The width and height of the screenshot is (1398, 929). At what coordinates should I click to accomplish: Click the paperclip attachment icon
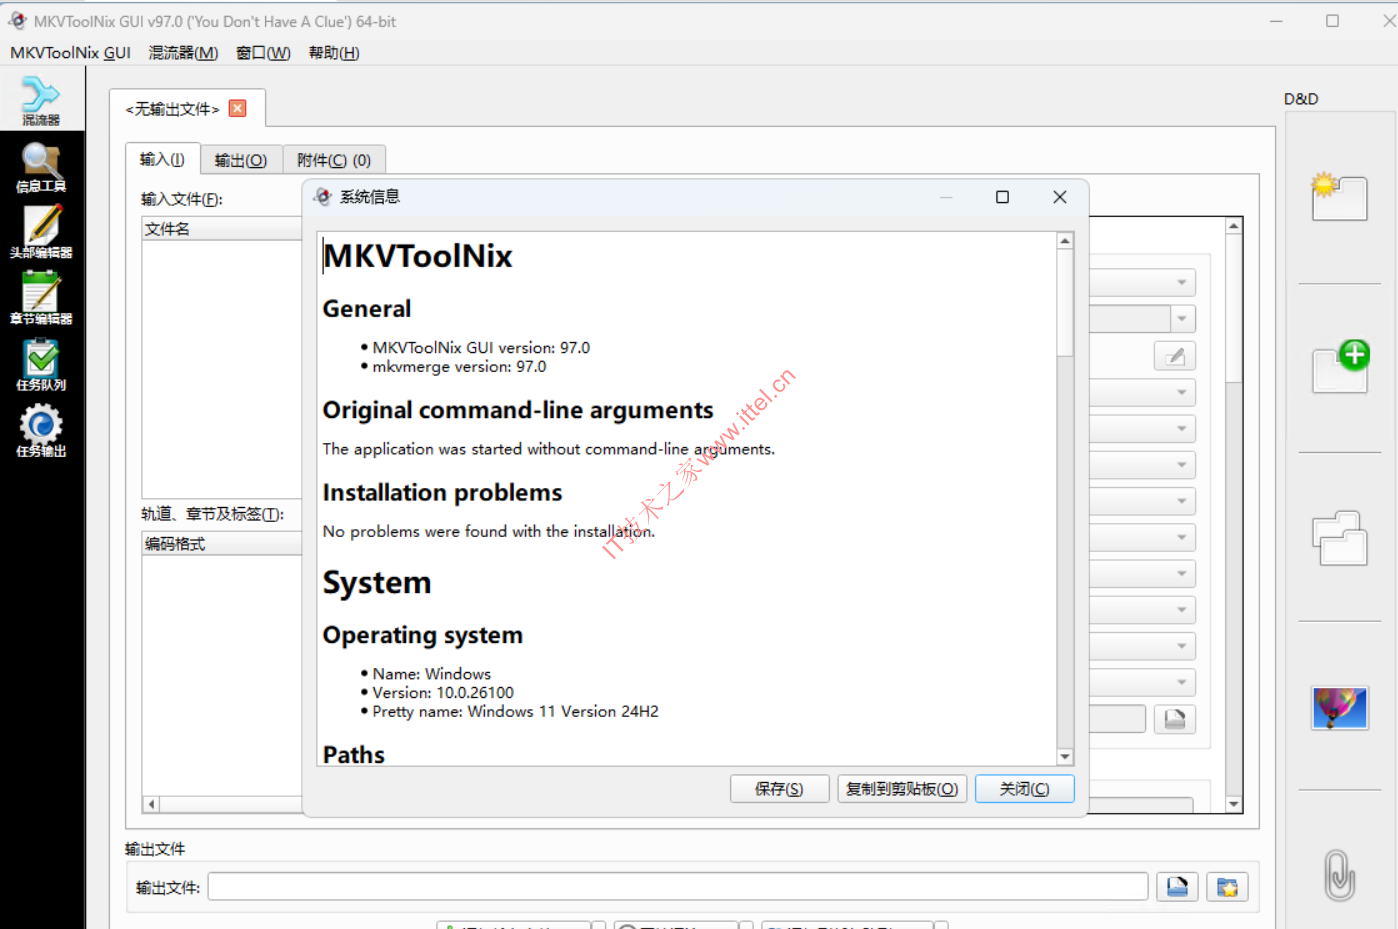[x=1339, y=875]
